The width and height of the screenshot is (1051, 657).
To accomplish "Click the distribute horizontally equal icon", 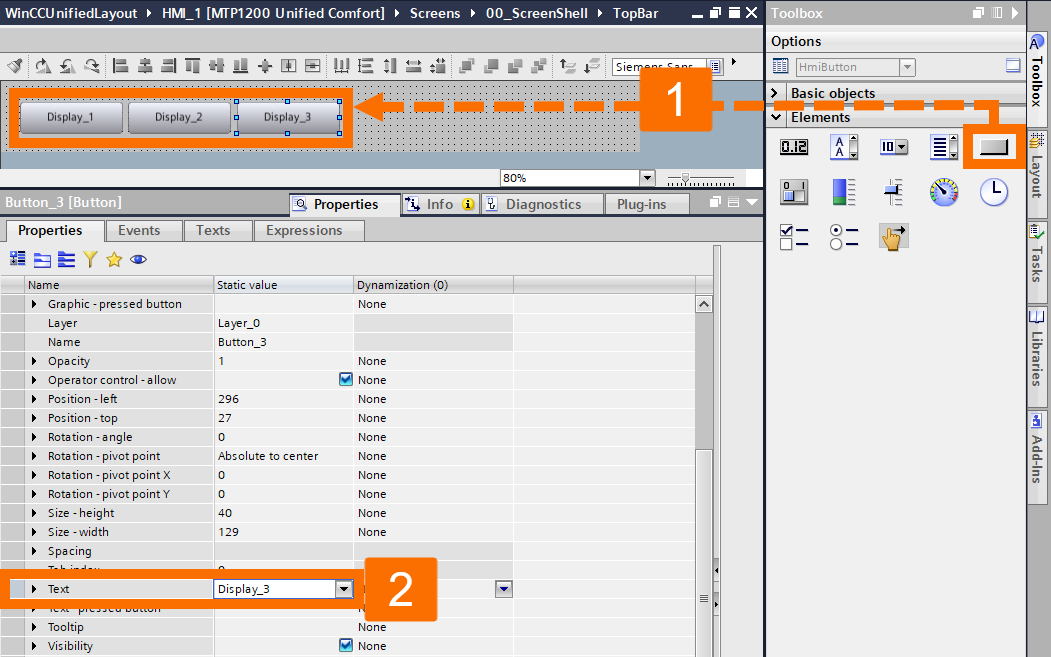I will pos(341,66).
